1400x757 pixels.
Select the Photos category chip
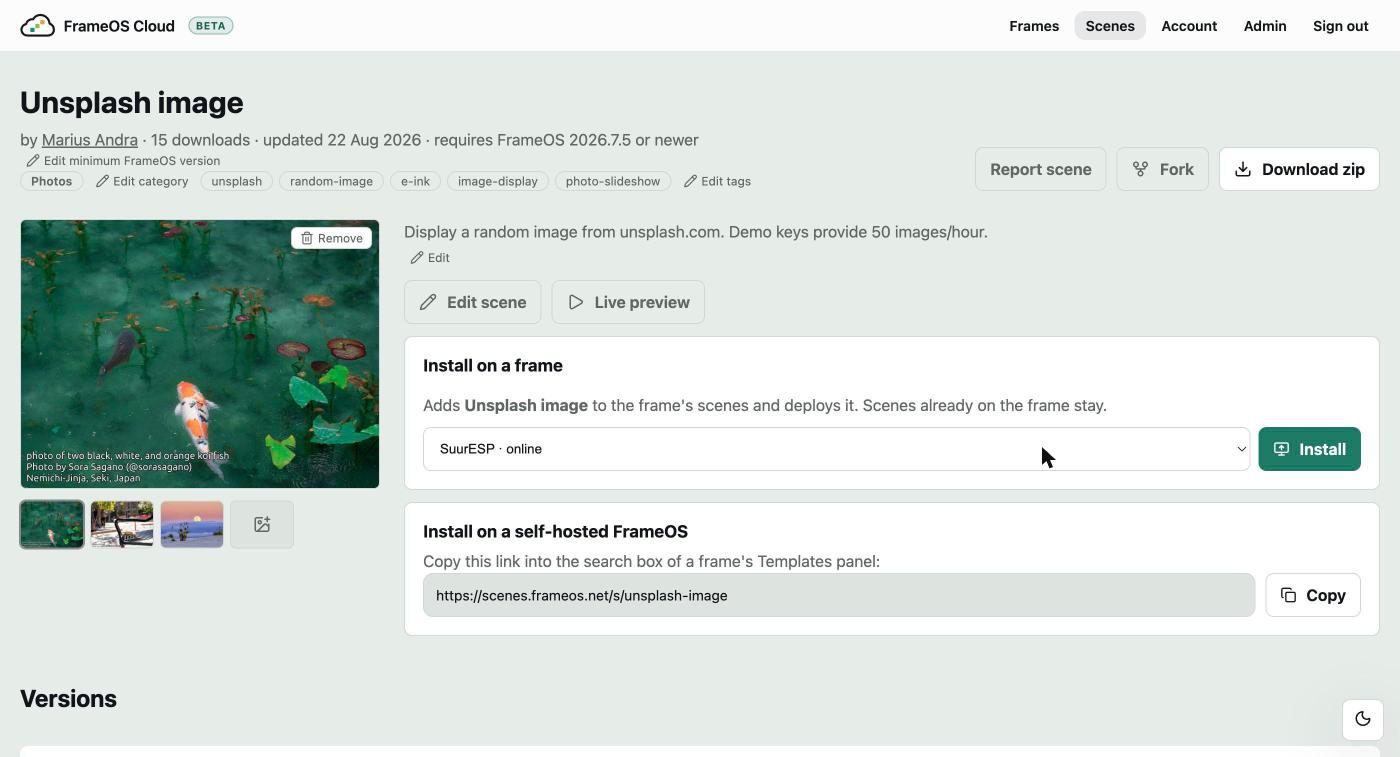(52, 181)
